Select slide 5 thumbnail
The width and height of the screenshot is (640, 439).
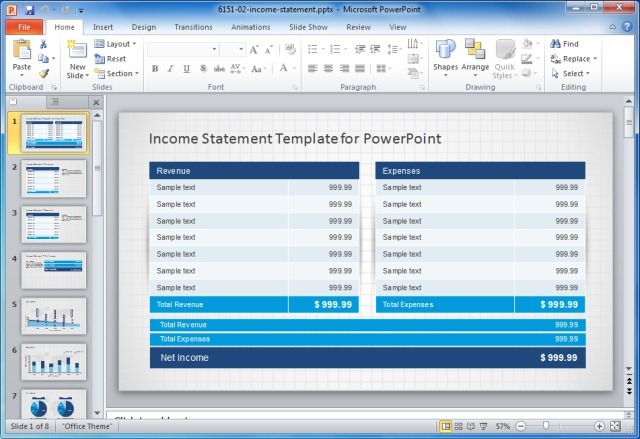click(x=53, y=316)
